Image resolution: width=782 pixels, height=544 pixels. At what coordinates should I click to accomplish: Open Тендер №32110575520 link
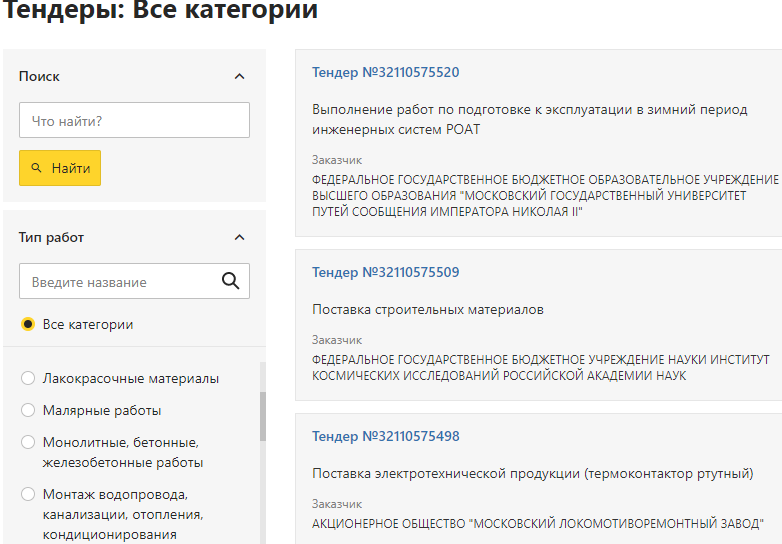coord(386,72)
